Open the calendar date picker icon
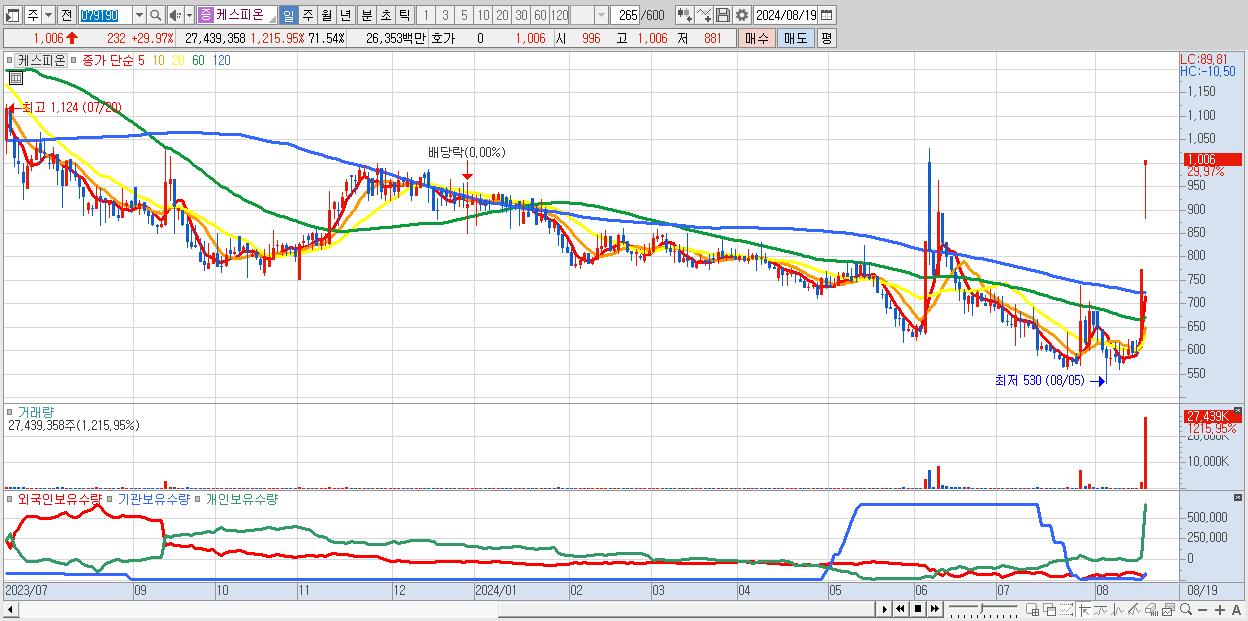The image size is (1248, 621). 827,15
